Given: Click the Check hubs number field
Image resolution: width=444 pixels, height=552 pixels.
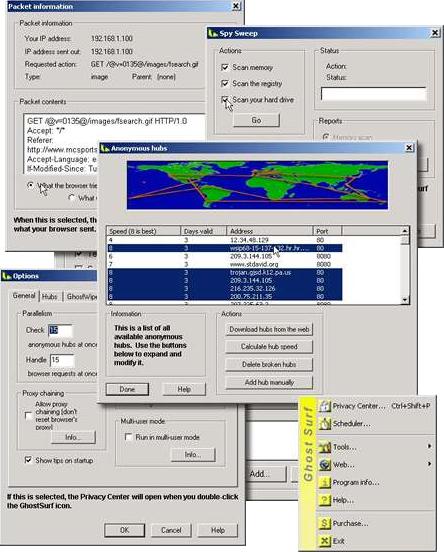Looking at the screenshot, I should click(61, 330).
